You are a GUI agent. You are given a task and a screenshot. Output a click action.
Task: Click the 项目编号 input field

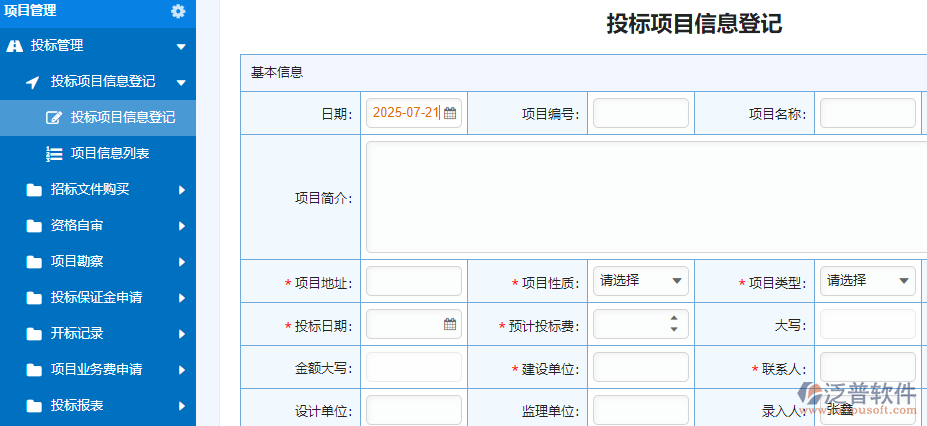(x=640, y=113)
